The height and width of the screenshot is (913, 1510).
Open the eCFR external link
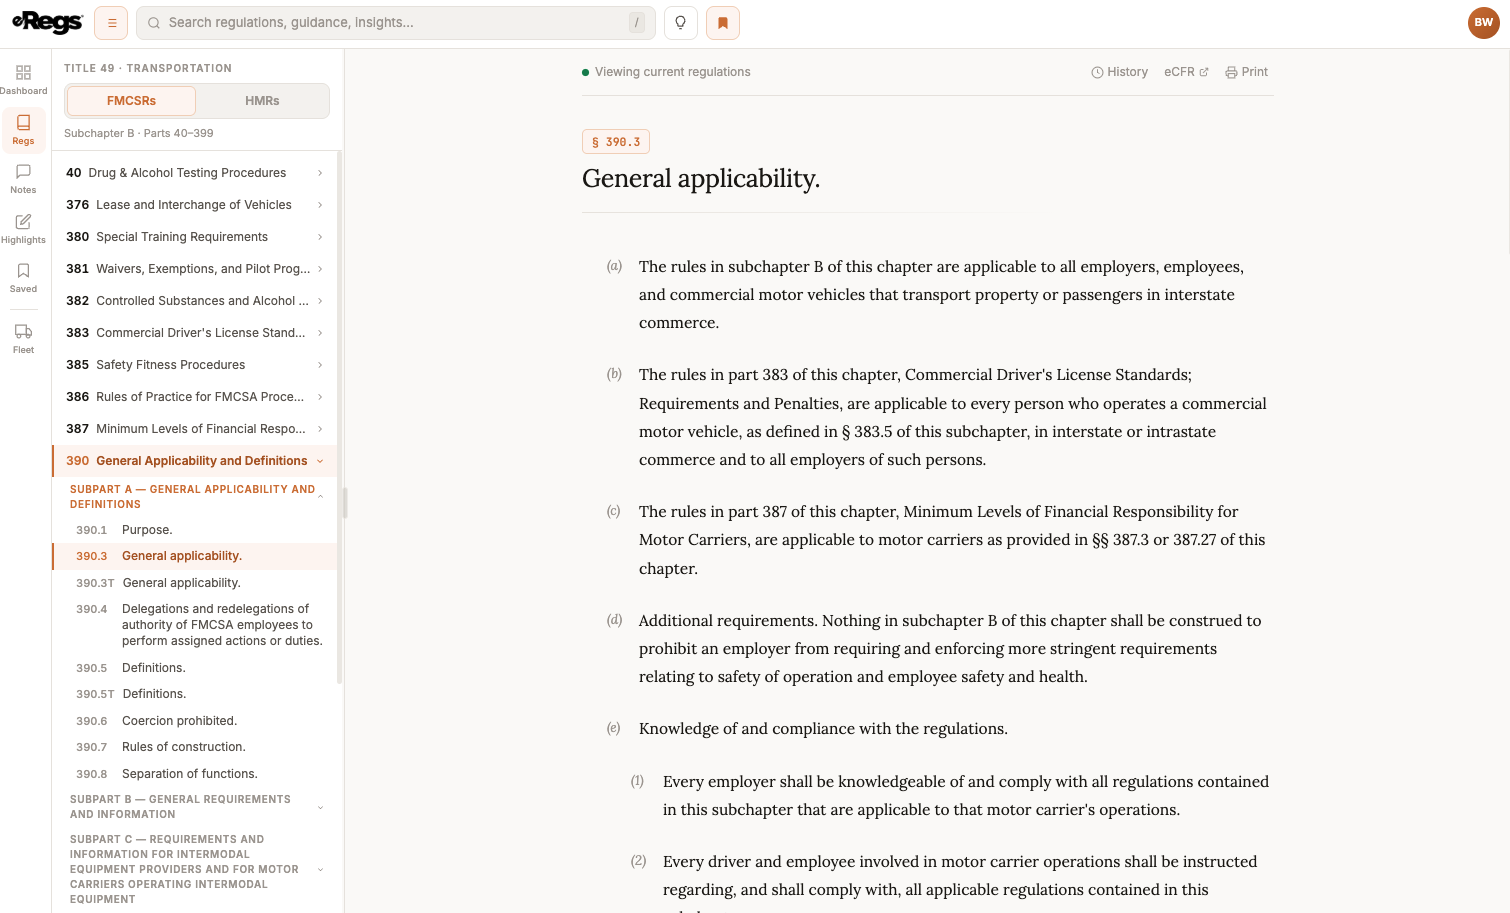(x=1186, y=72)
